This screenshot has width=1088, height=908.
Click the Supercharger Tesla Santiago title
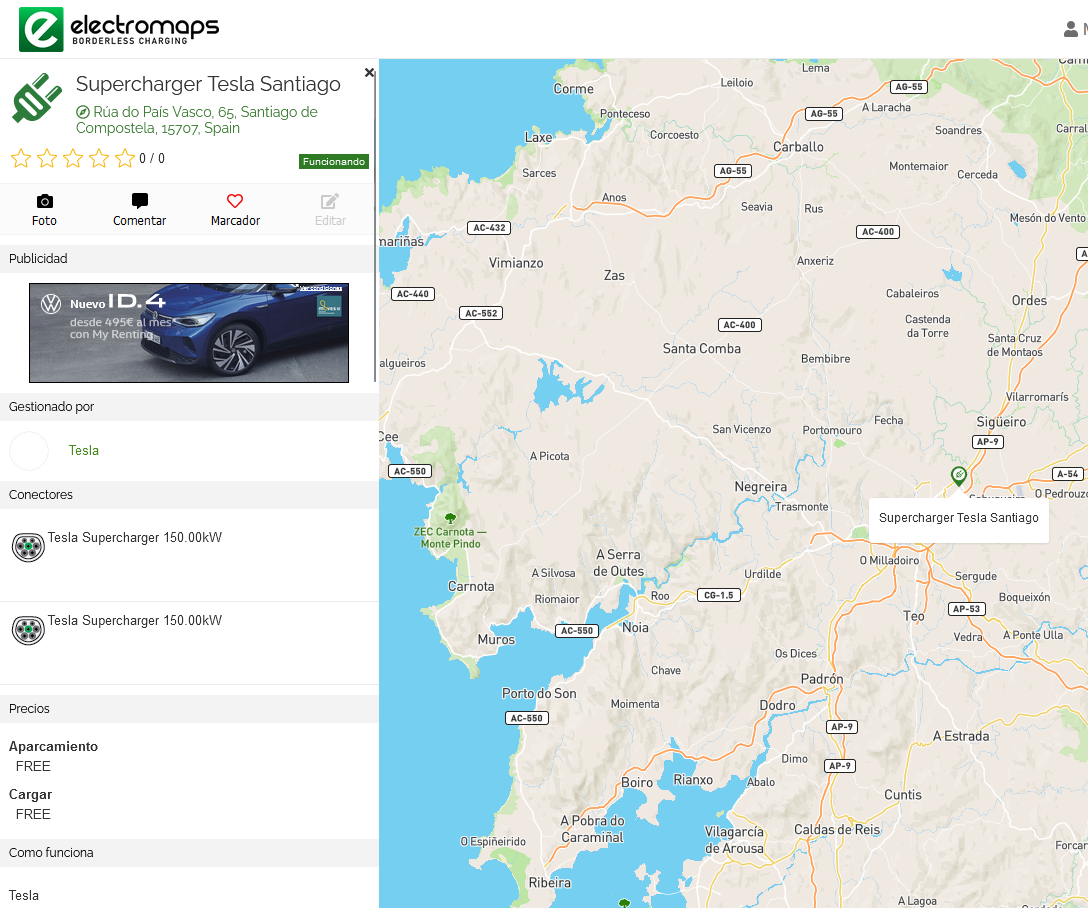tap(208, 84)
